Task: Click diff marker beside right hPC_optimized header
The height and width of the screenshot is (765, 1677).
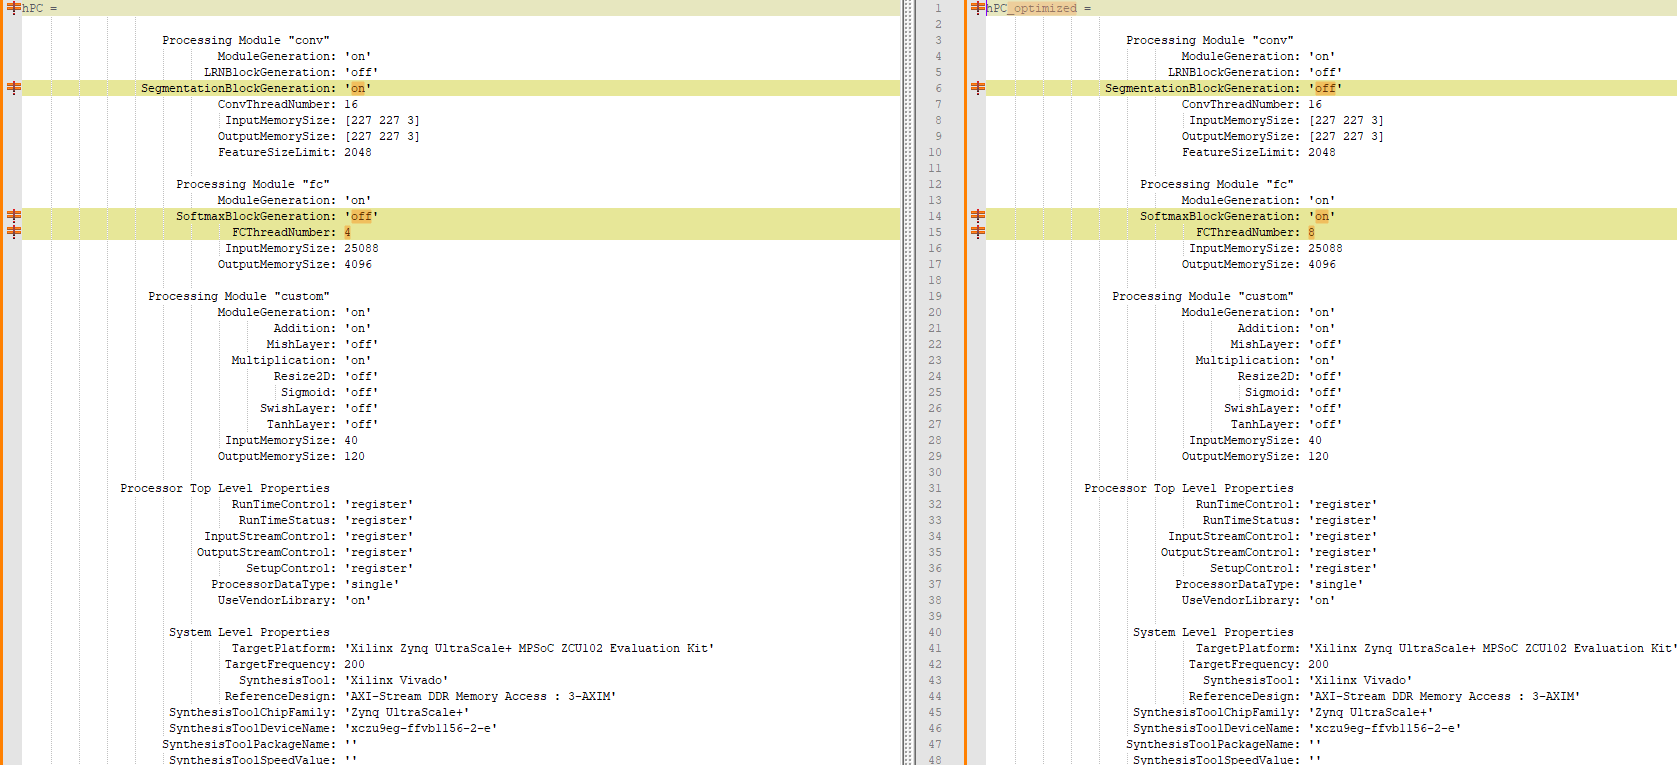Action: pos(978,7)
